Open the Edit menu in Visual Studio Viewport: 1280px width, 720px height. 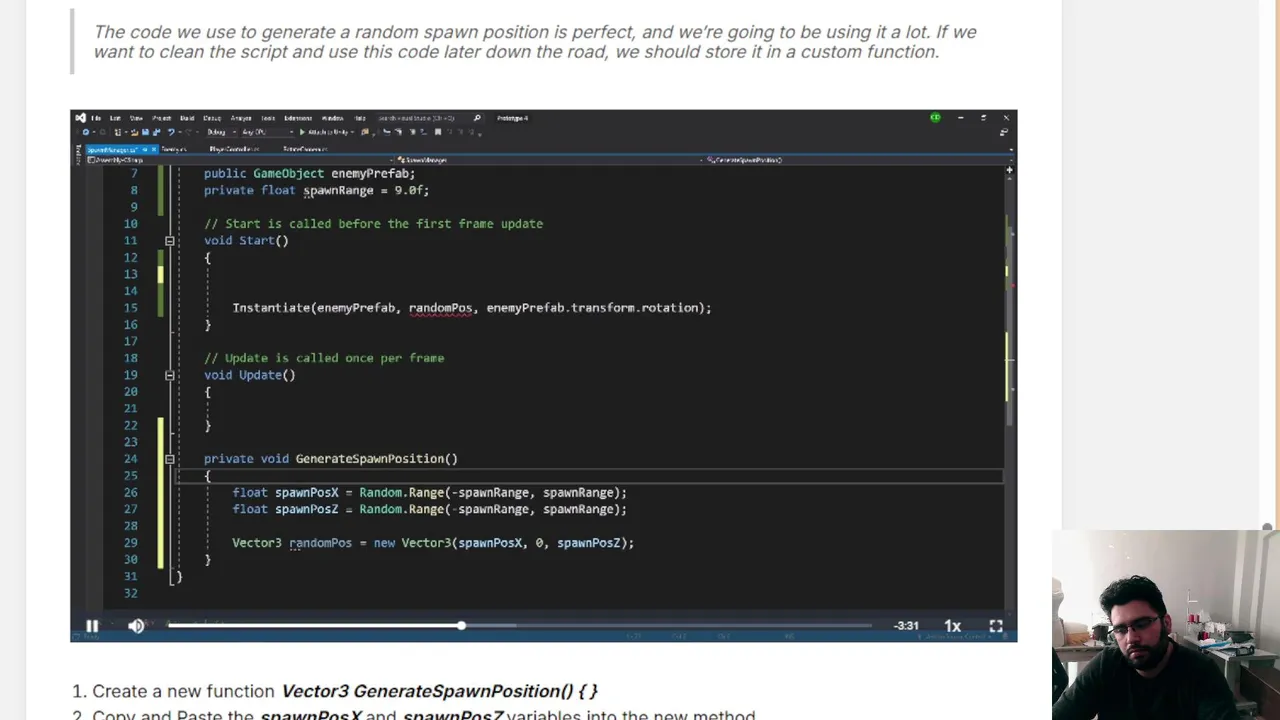tap(115, 118)
